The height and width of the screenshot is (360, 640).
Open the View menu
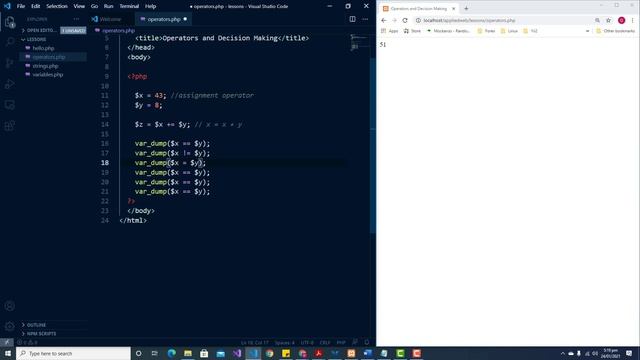pos(79,6)
